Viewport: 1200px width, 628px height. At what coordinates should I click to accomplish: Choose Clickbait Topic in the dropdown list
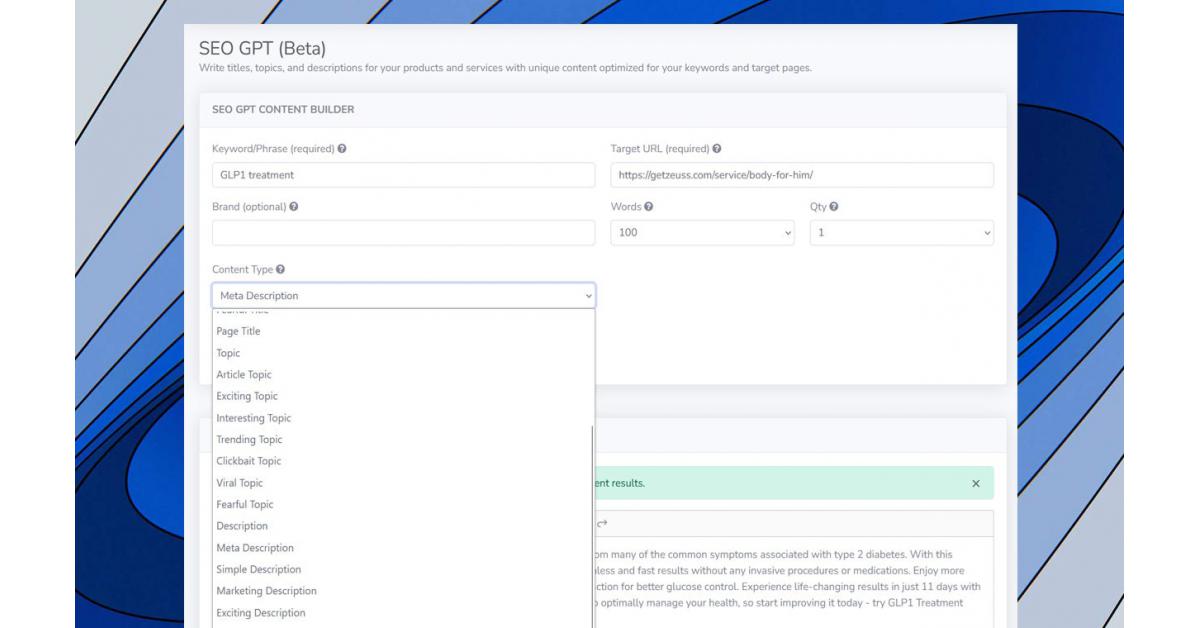249,462
